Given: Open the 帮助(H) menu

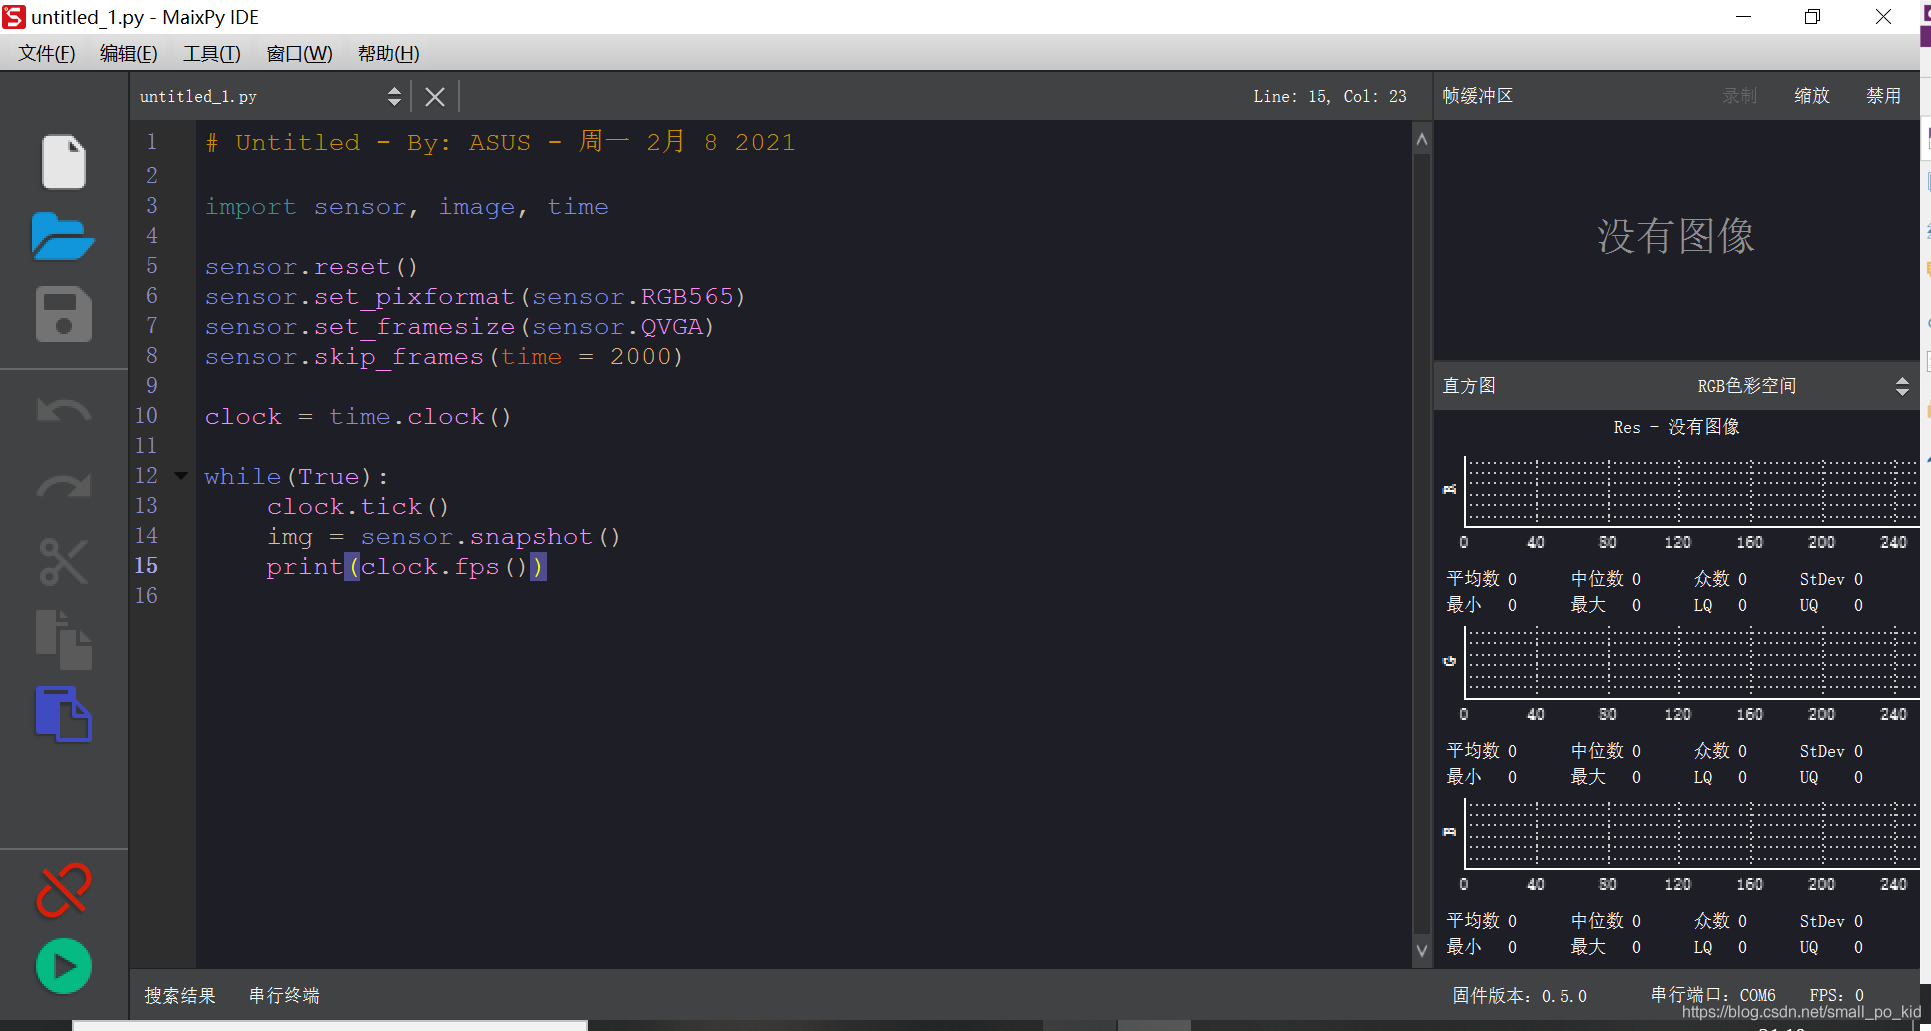Looking at the screenshot, I should 388,54.
